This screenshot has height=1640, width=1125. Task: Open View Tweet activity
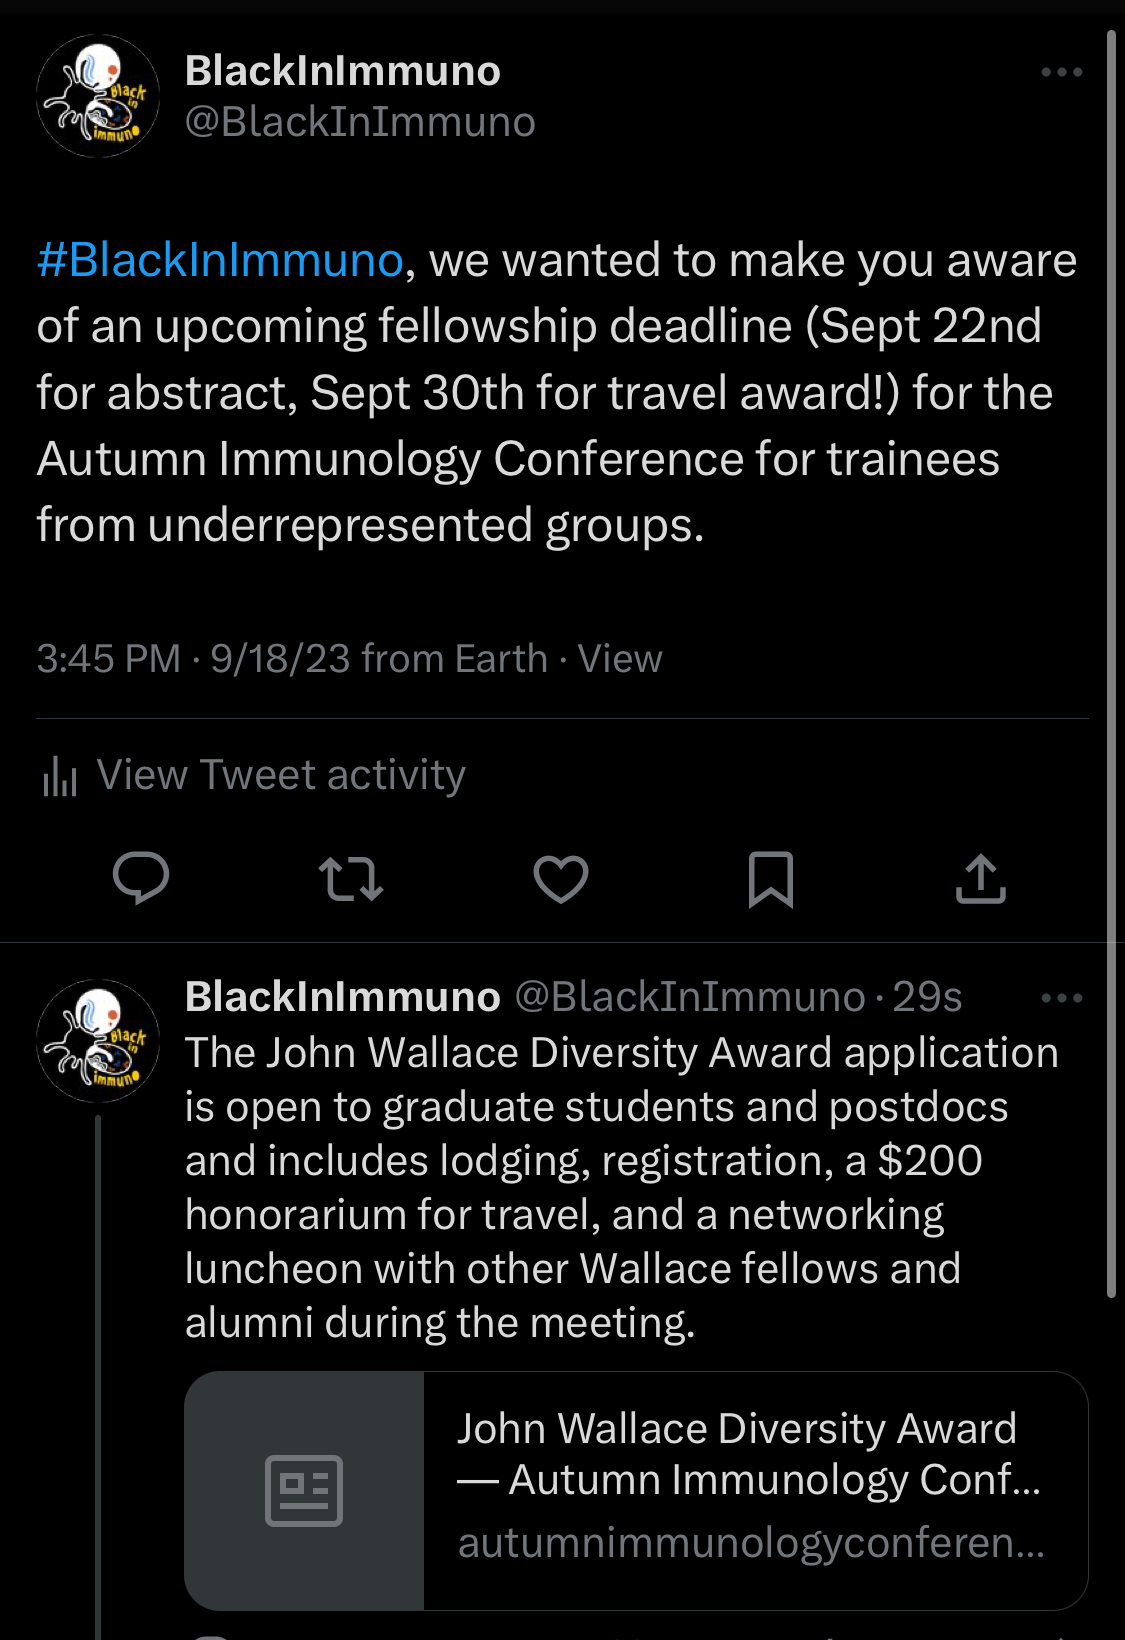coord(281,775)
